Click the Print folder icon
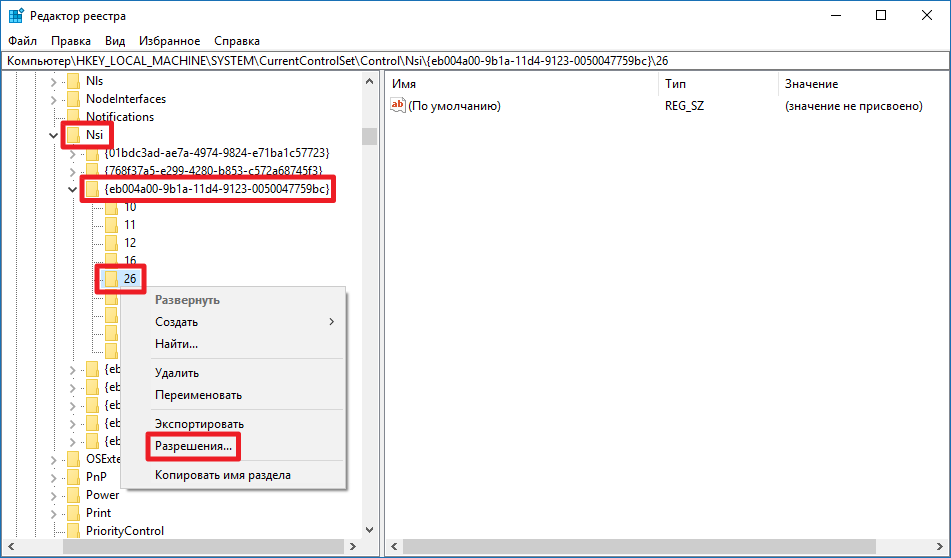Screen dimensions: 951x558 [73, 513]
